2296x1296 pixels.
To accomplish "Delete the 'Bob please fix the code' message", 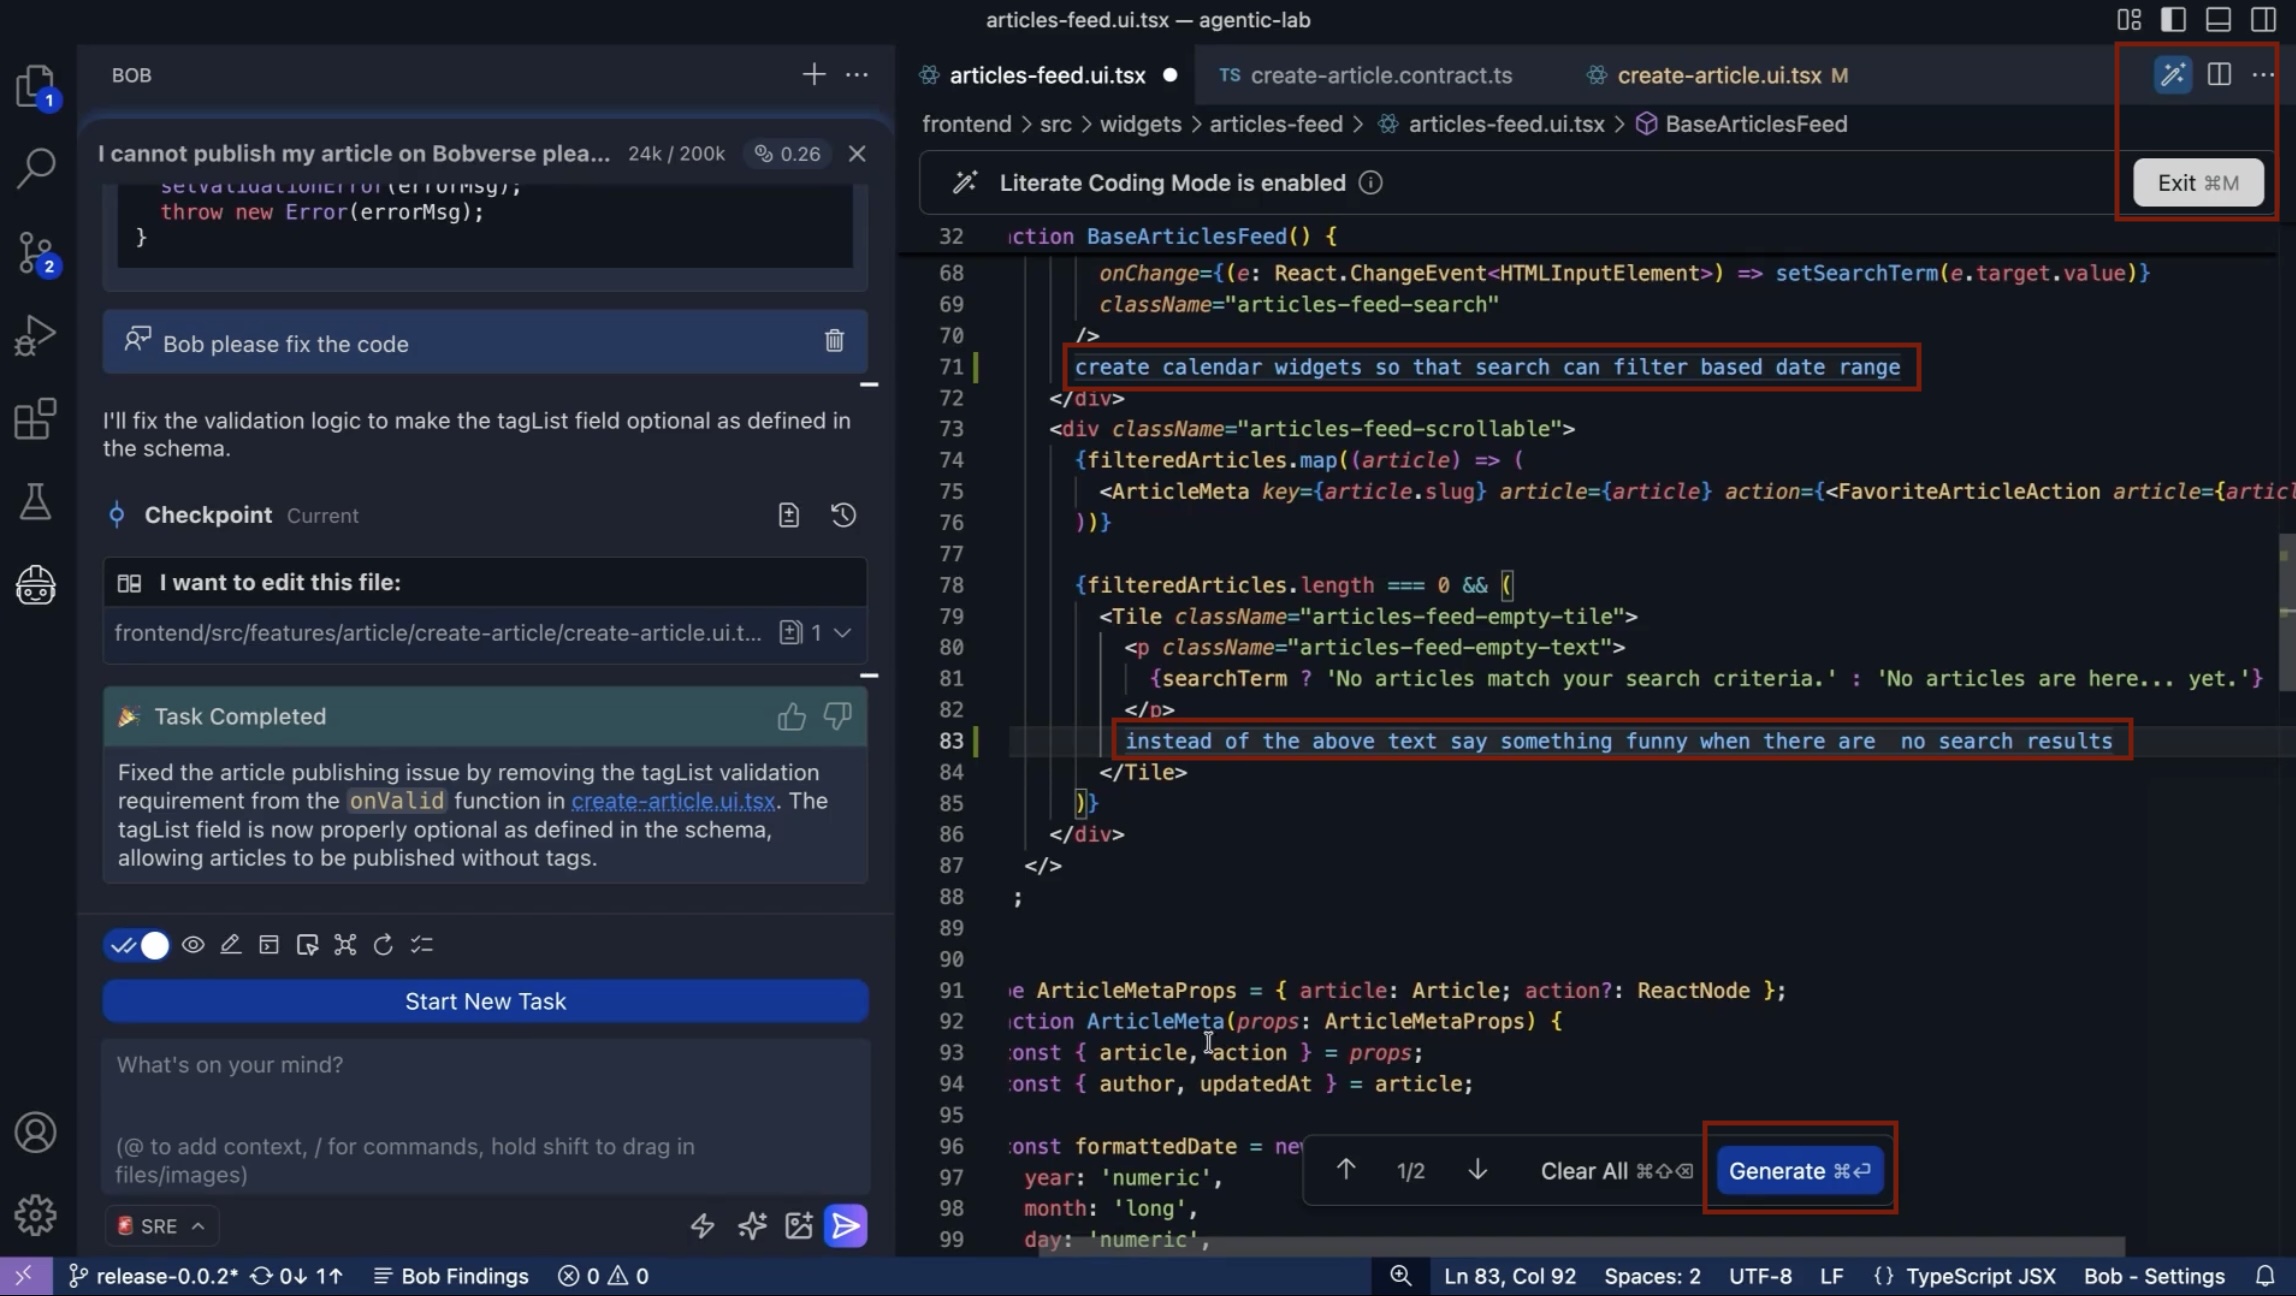I will (834, 341).
